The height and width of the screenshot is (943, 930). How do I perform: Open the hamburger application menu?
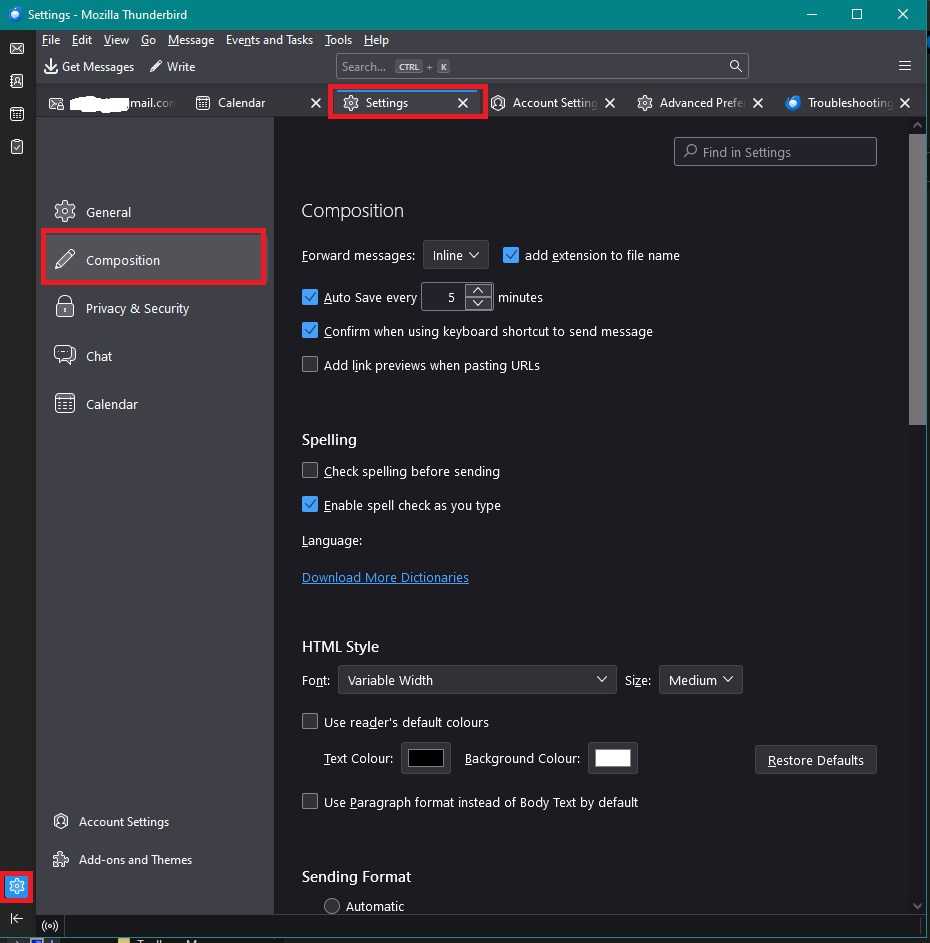coord(904,66)
